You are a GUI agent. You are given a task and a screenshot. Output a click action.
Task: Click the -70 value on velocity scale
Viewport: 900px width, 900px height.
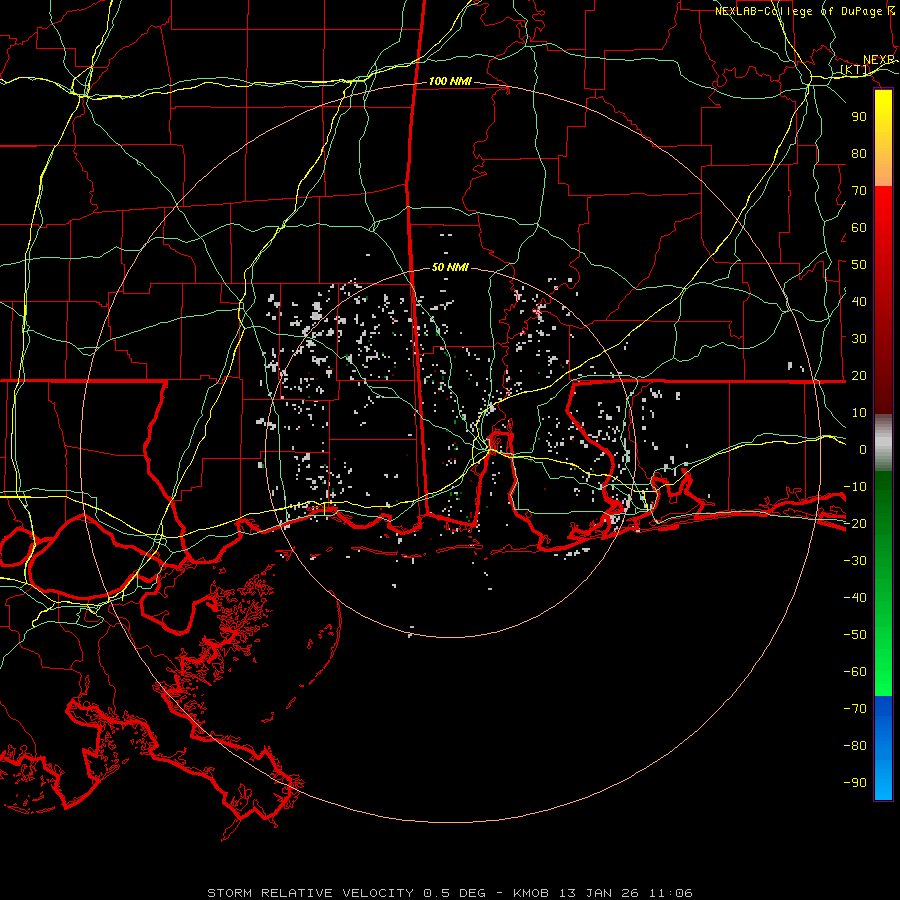855,709
